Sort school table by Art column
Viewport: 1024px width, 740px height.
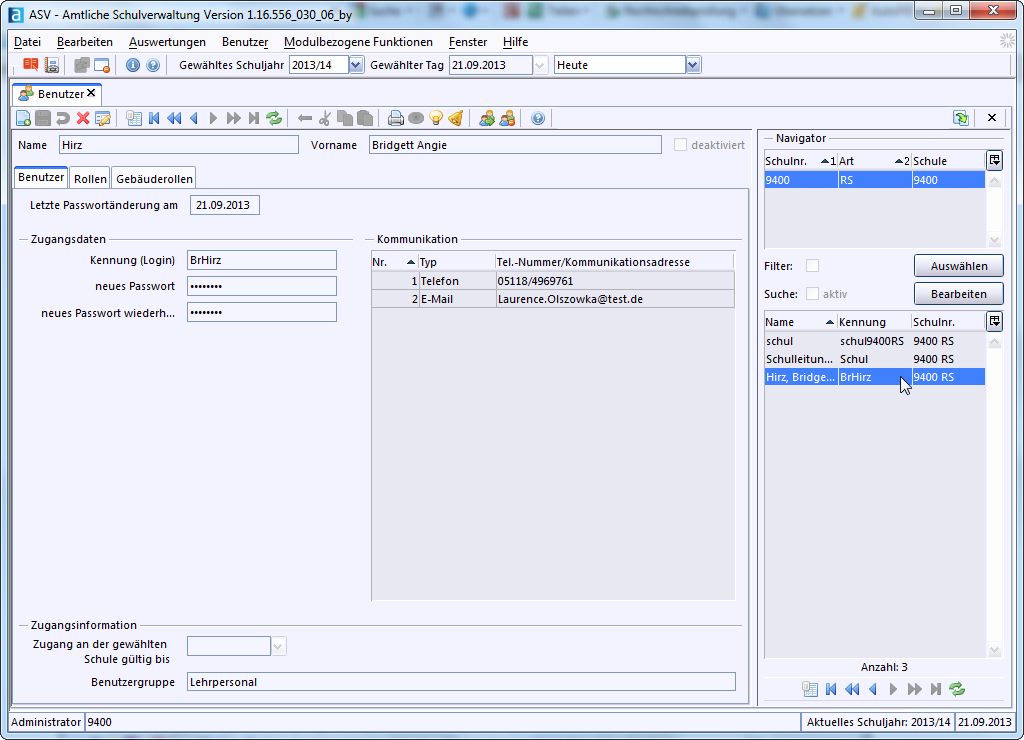874,161
